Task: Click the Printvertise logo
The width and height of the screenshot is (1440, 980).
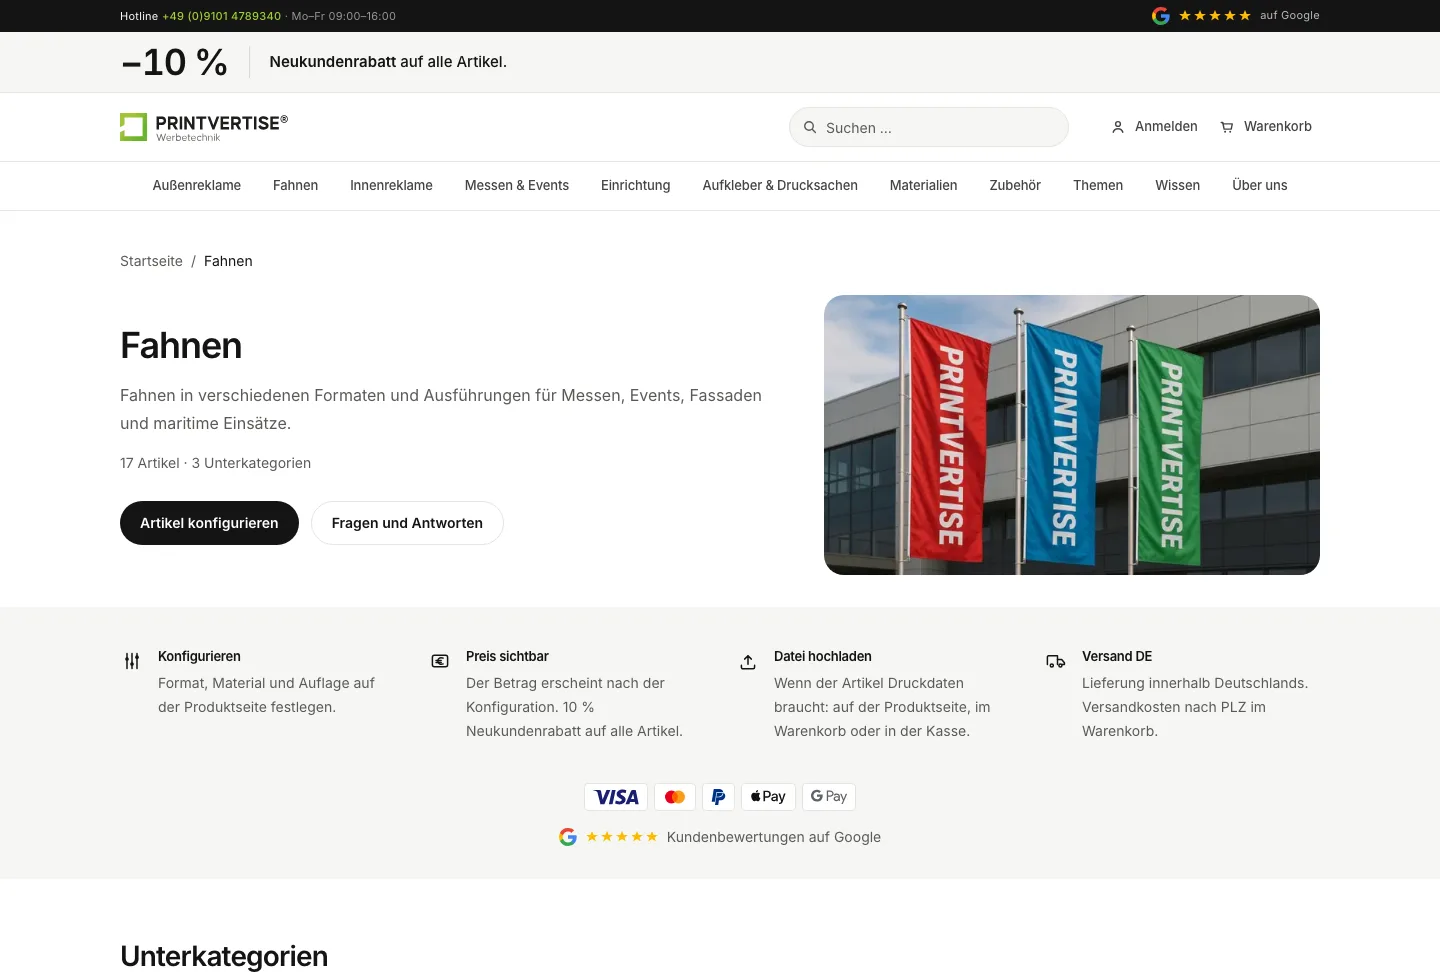Action: pyautogui.click(x=204, y=127)
